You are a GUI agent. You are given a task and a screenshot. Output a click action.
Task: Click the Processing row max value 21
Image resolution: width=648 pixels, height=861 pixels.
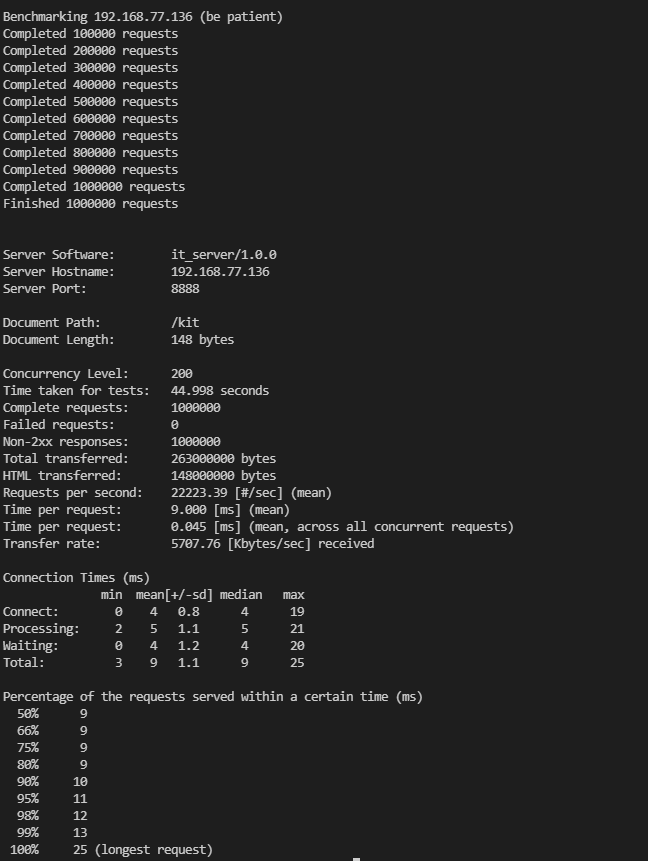[x=297, y=629]
